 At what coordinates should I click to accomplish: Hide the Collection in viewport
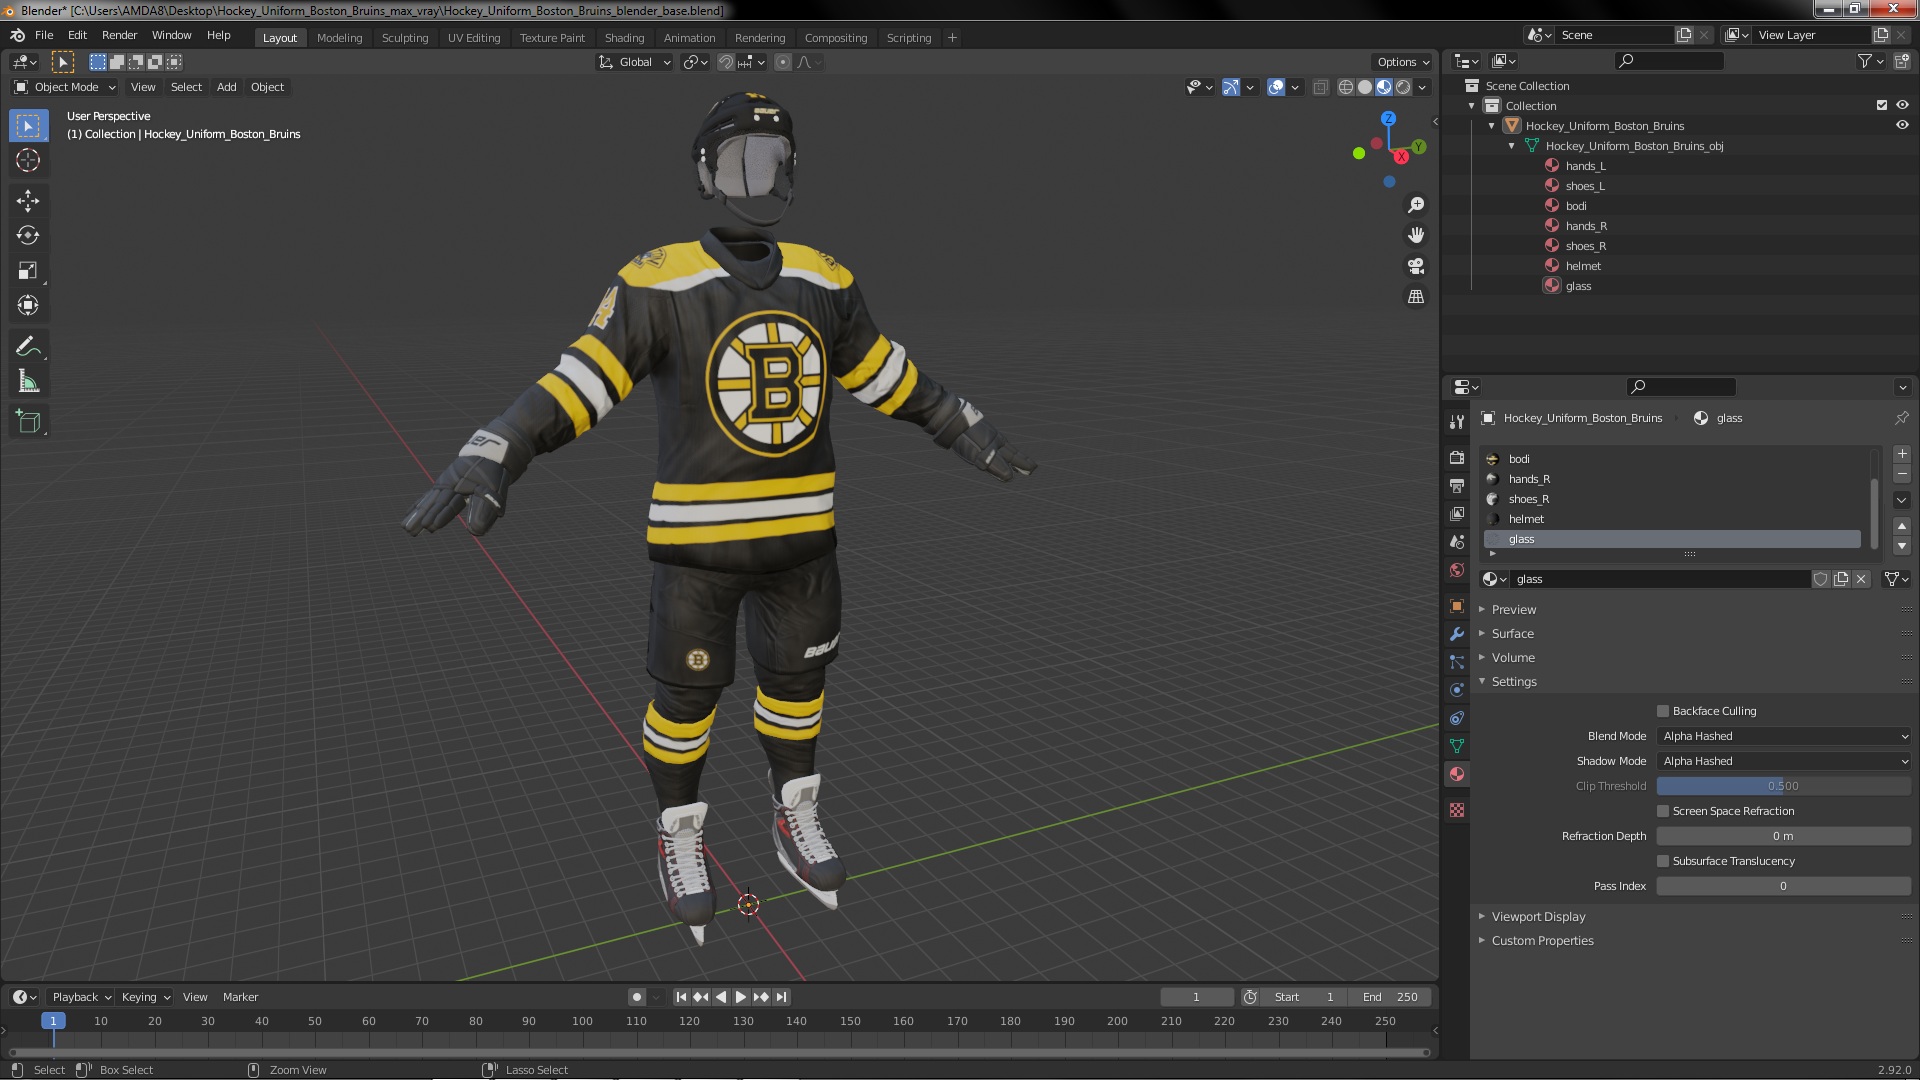click(1902, 105)
